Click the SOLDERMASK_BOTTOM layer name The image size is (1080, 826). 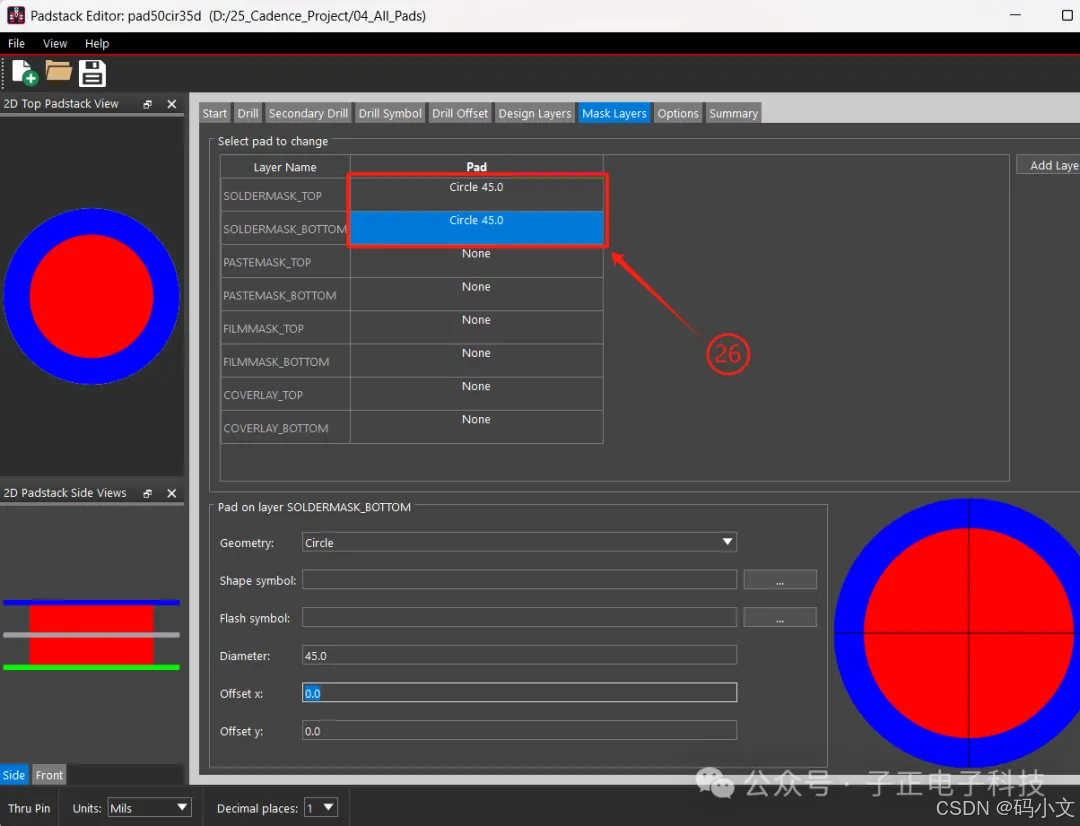pos(284,229)
